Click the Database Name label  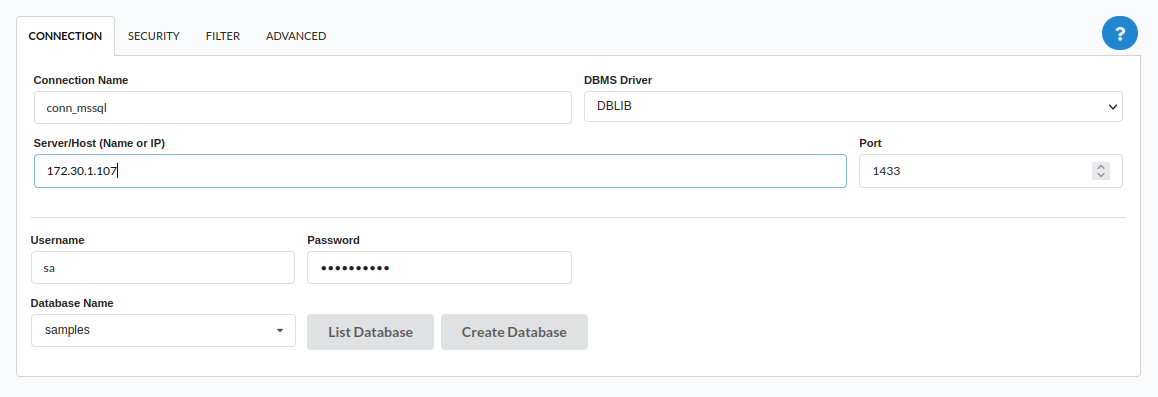pyautogui.click(x=72, y=303)
